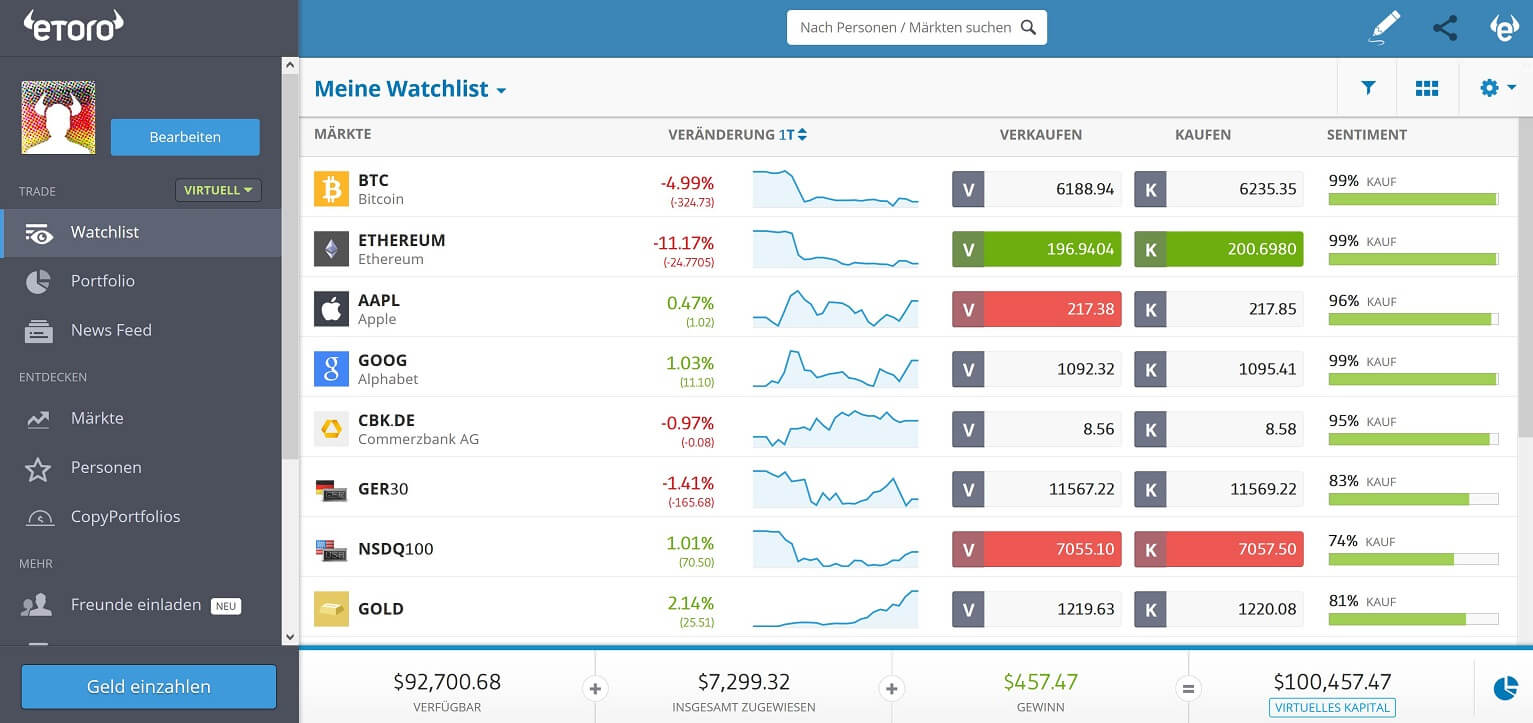The height and width of the screenshot is (723, 1533).
Task: Click NSDQ100 sentiment bar 74%
Action: pos(1413,559)
